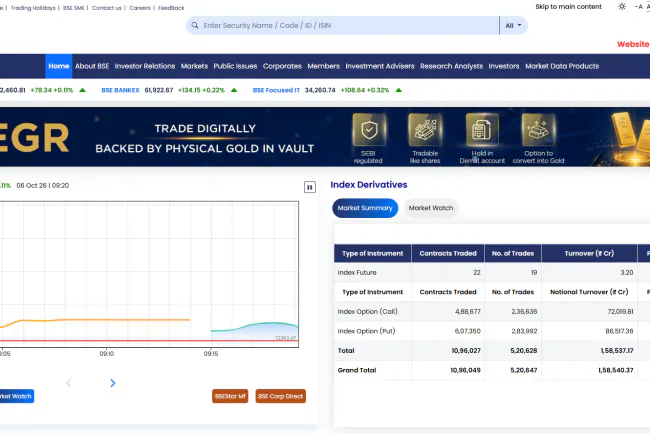Click the Turnover (₹ Cr) column header
The height and width of the screenshot is (434, 650).
(x=589, y=253)
